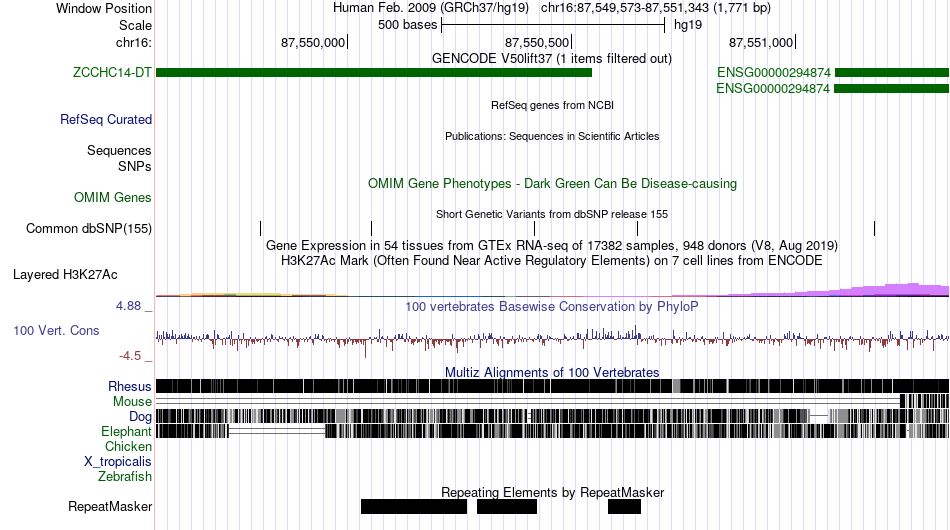
Task: Select the widest RepeatMasker black block
Action: point(414,506)
